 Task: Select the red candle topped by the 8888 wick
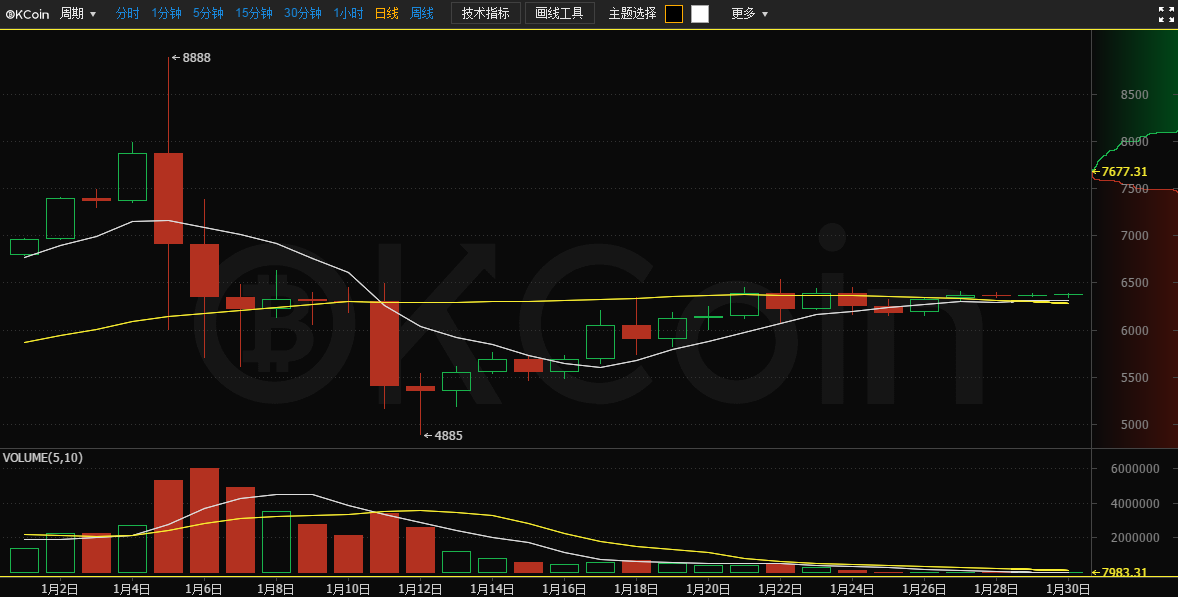click(x=168, y=198)
